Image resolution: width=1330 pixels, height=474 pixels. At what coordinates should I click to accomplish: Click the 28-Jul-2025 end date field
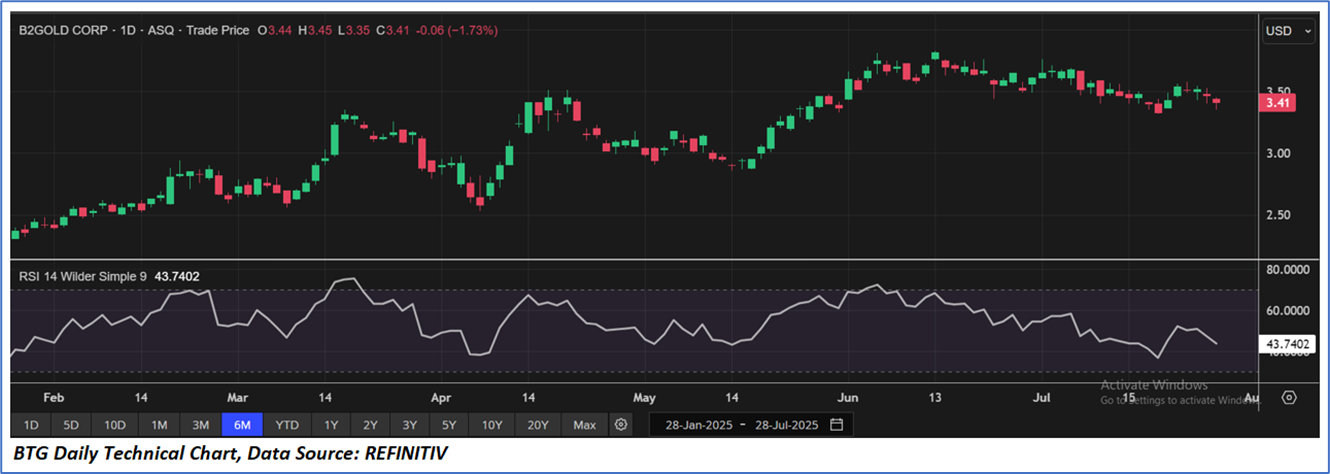pyautogui.click(x=785, y=425)
